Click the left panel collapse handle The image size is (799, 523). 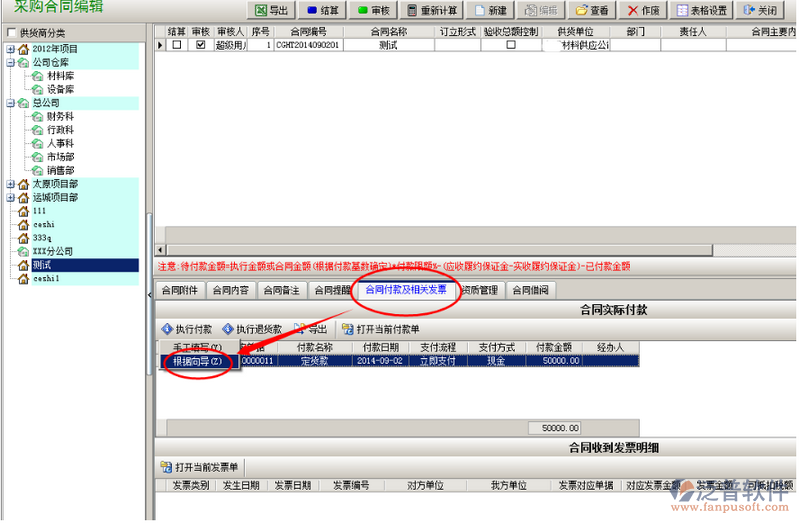(149, 295)
